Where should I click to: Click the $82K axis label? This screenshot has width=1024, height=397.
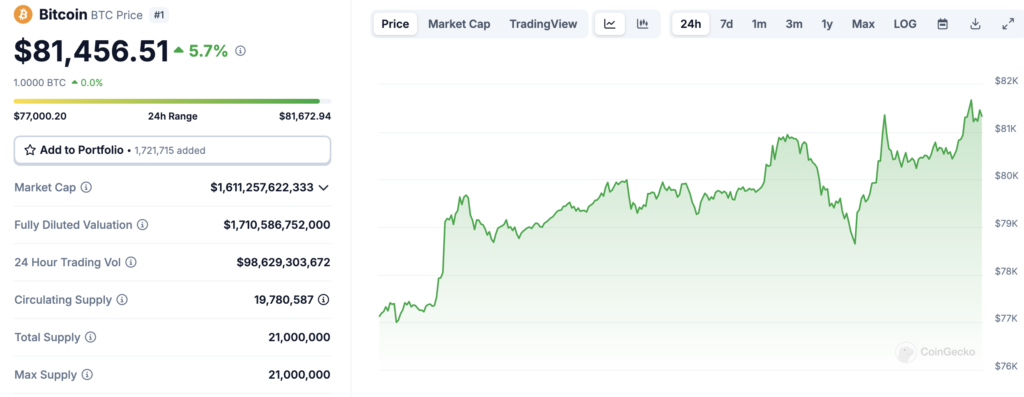point(1006,81)
